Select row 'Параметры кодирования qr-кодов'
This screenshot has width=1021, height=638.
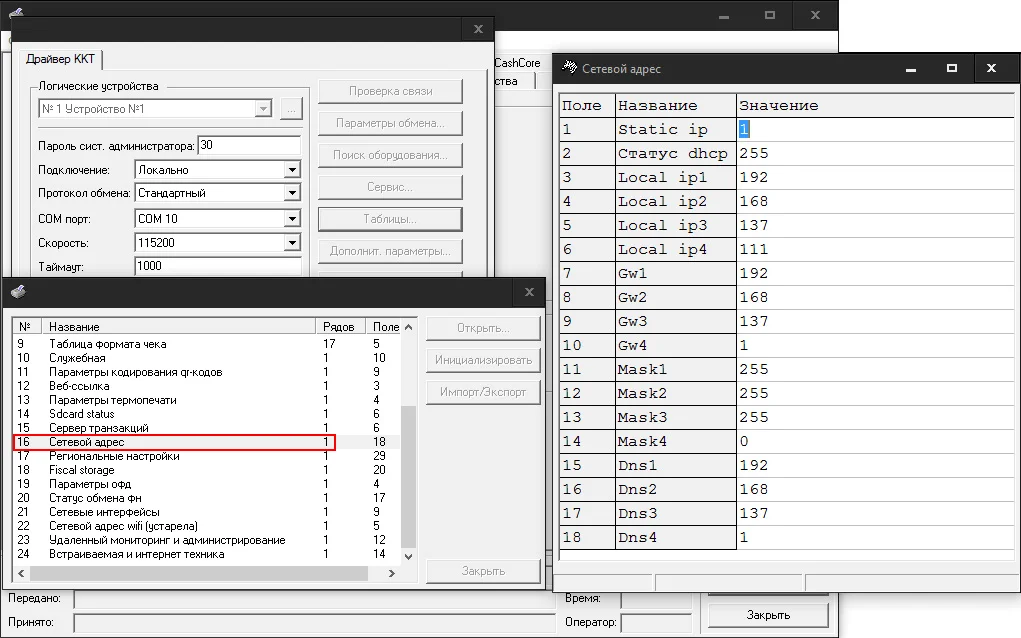206,372
